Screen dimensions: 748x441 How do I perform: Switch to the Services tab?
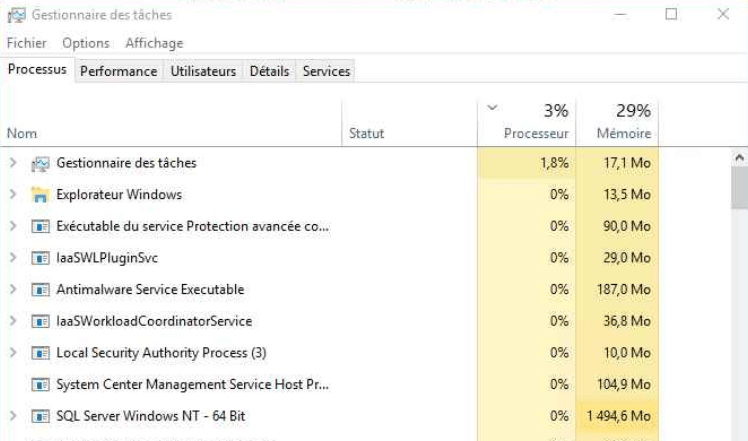(326, 71)
